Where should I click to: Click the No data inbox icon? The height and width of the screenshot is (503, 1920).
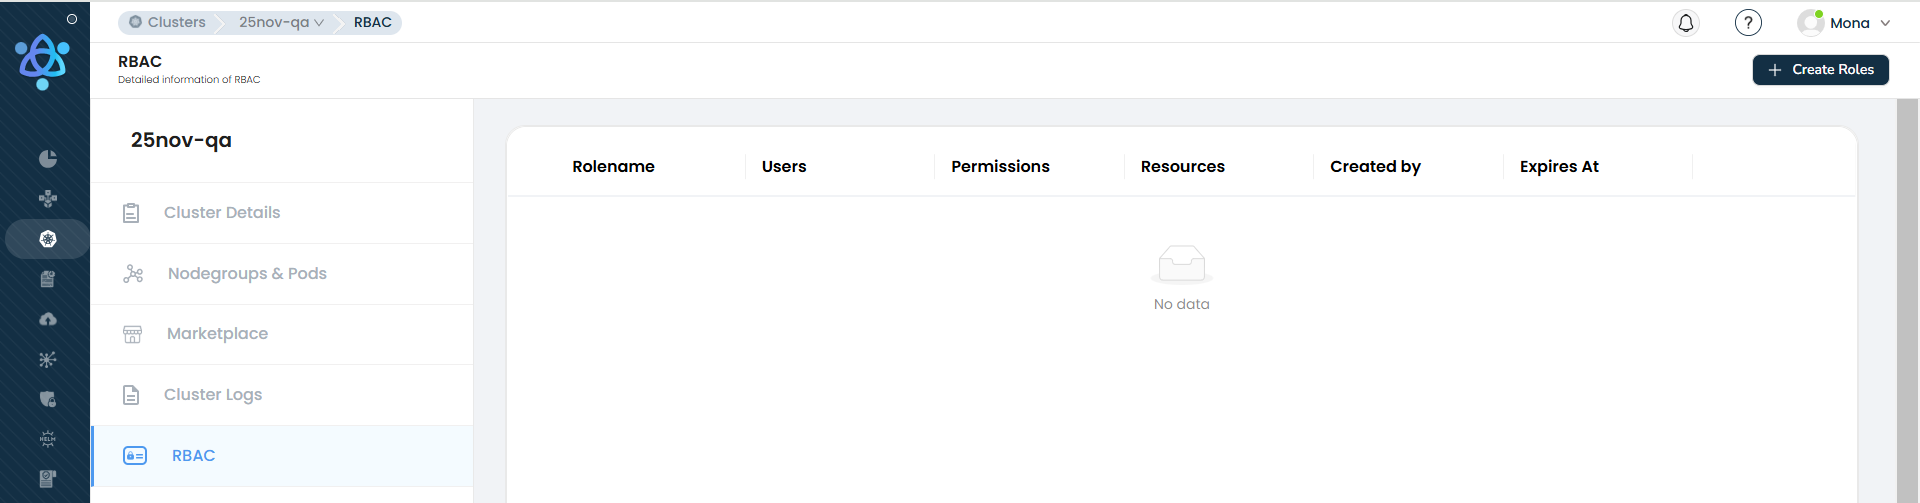coord(1182,264)
